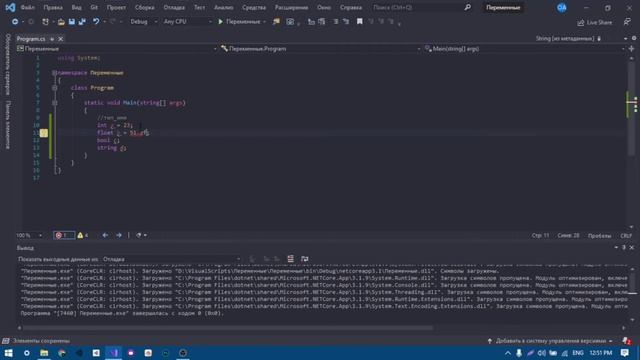
Task: Open the Main(string[] args) member dropdown
Action: tap(524, 49)
